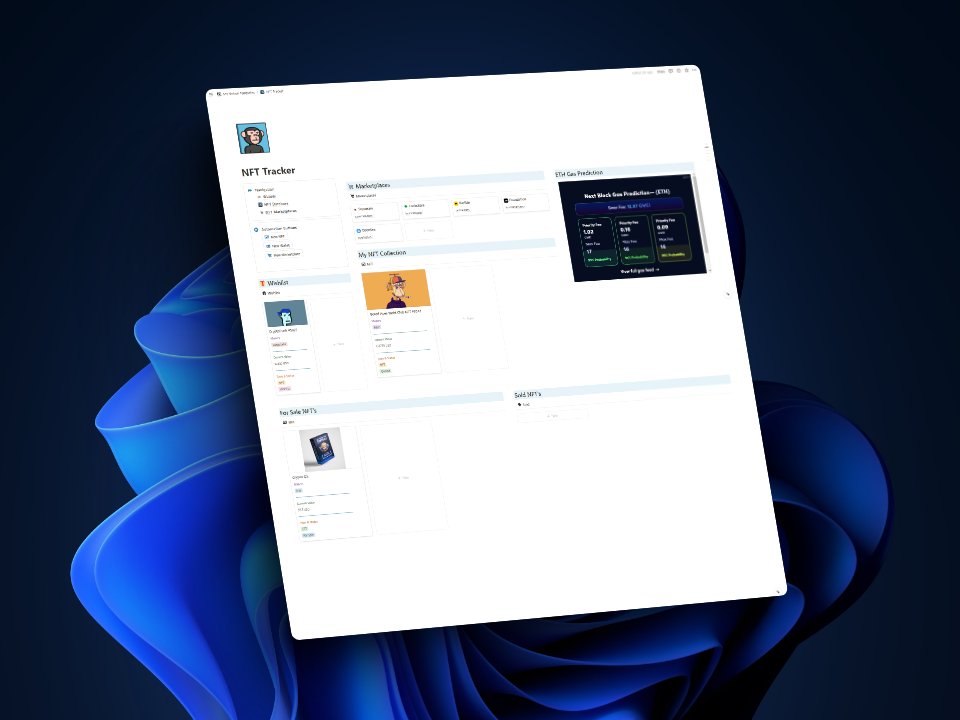Viewport: 960px width, 720px height.
Task: Click Share in the top bar
Action: point(661,72)
